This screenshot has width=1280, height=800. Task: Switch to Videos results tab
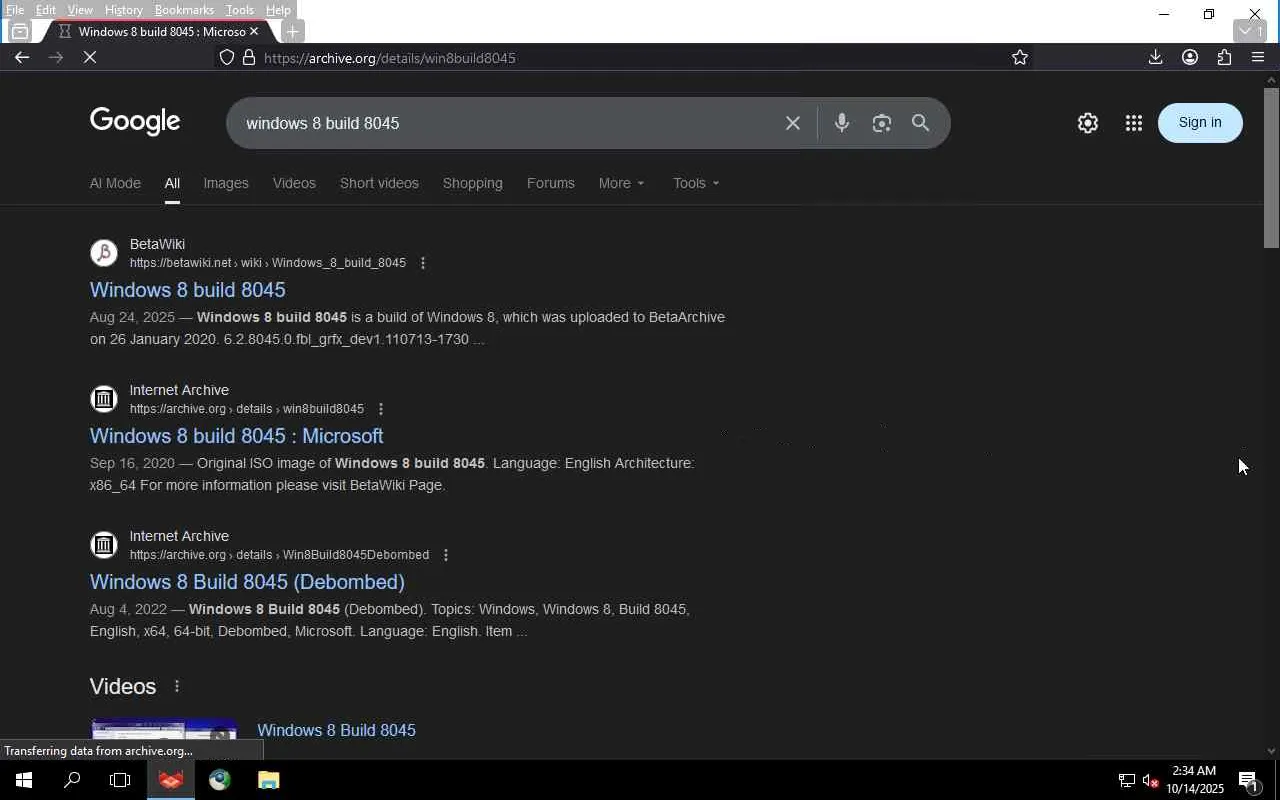point(294,183)
